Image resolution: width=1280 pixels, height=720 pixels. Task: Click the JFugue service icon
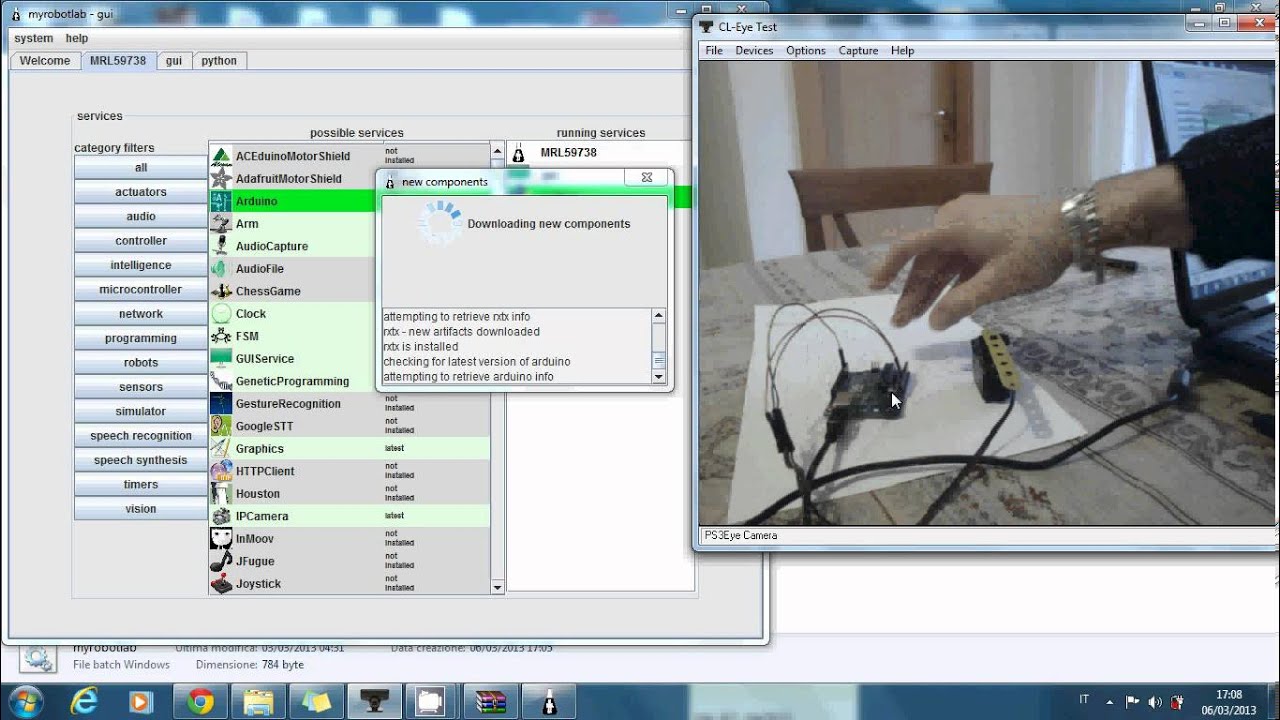click(221, 561)
